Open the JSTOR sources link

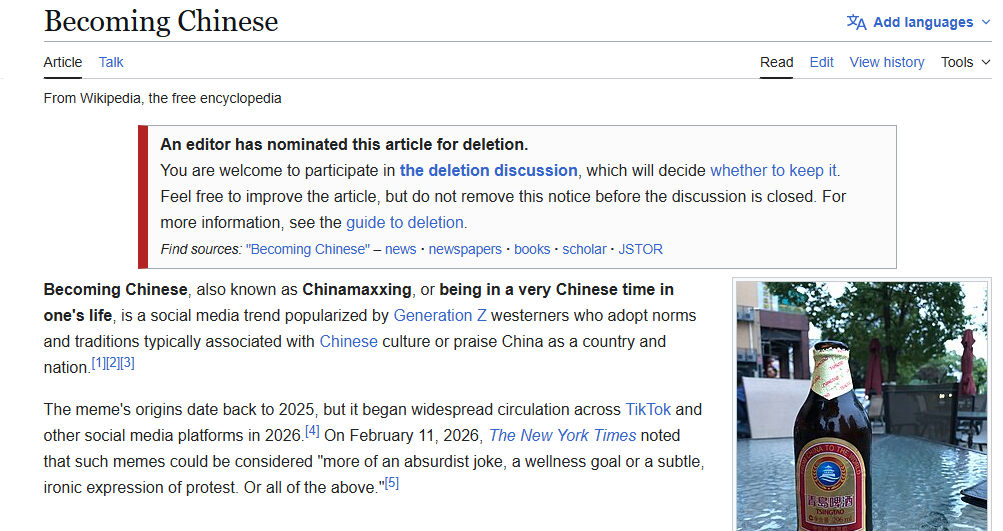coord(640,249)
